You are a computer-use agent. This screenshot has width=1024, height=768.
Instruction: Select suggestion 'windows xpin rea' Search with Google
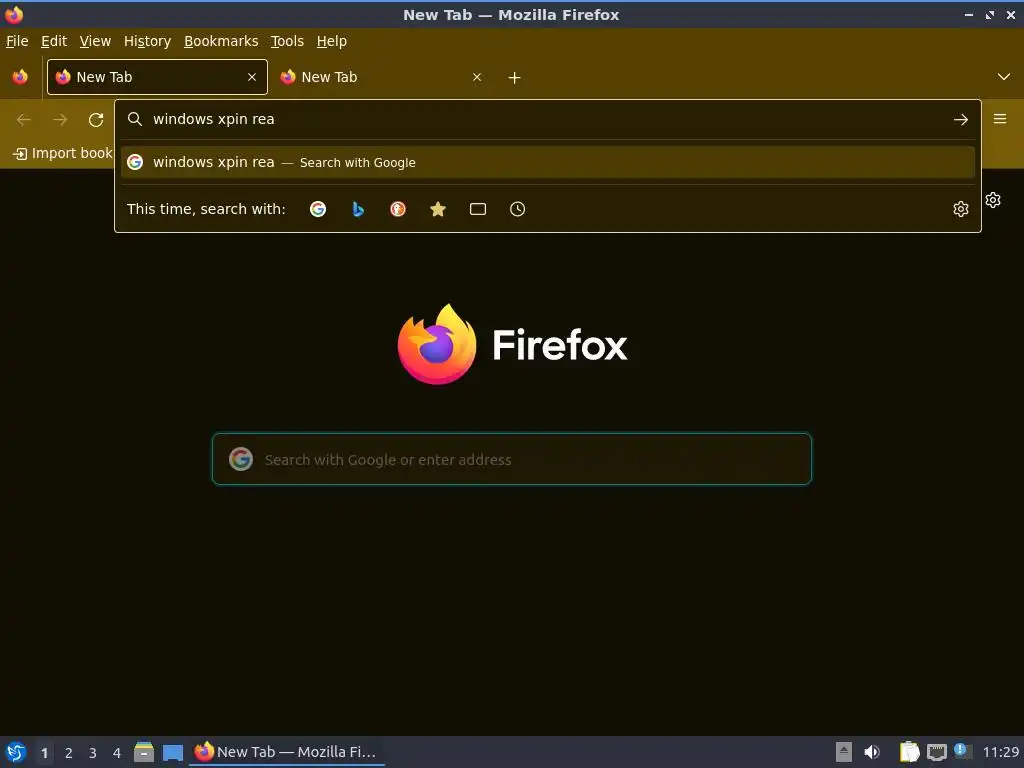(x=548, y=162)
